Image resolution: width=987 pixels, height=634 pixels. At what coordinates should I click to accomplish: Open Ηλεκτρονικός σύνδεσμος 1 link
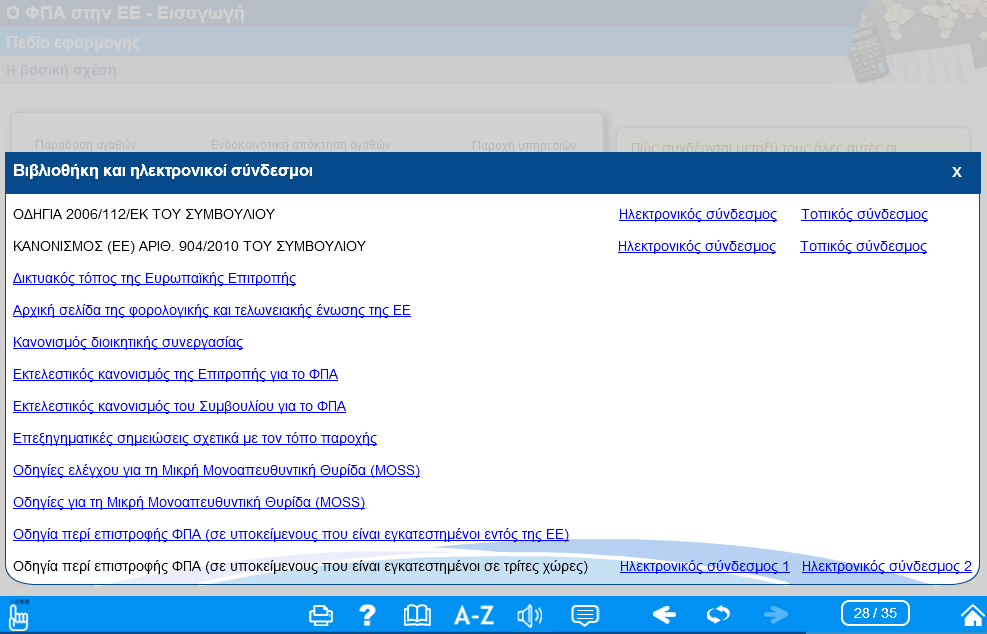point(704,567)
